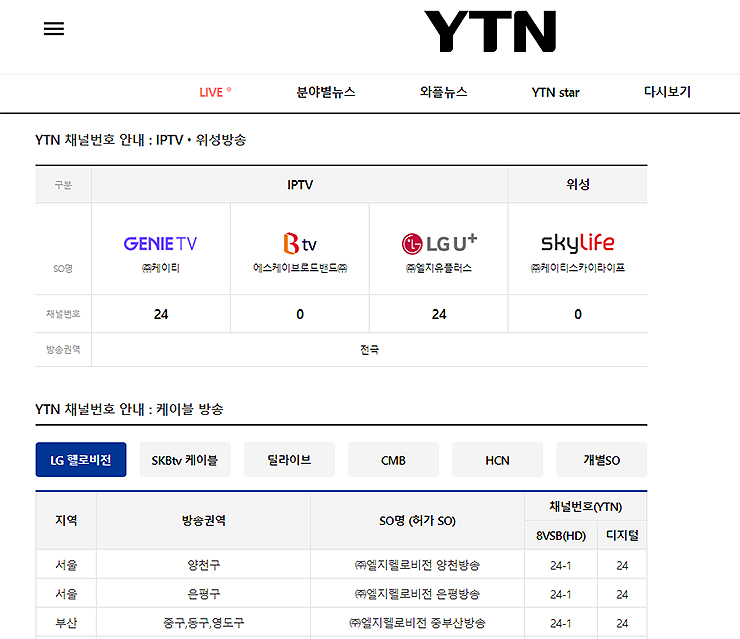Click B tv channel number 0
Viewport: 740px width, 639px height.
click(x=300, y=314)
